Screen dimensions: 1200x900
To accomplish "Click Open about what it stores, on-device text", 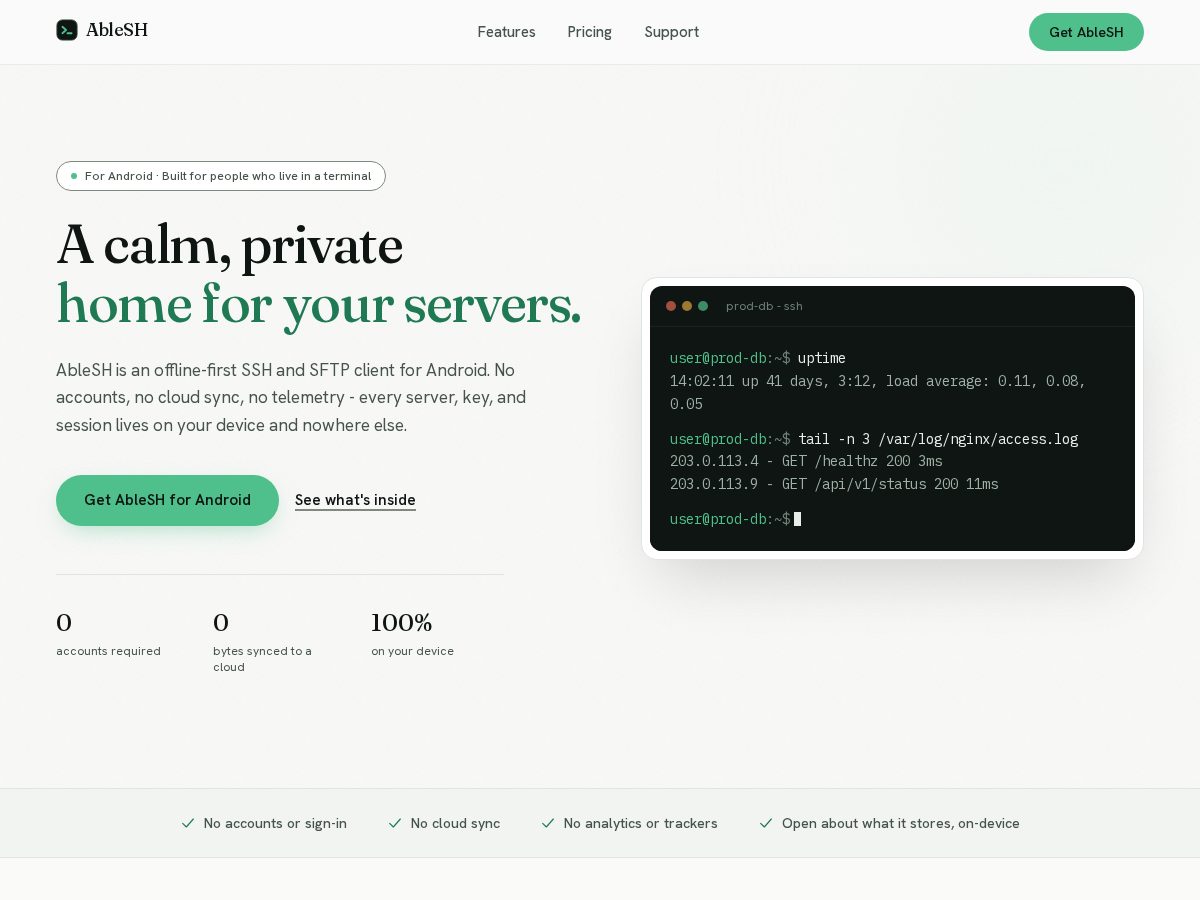I will [901, 823].
